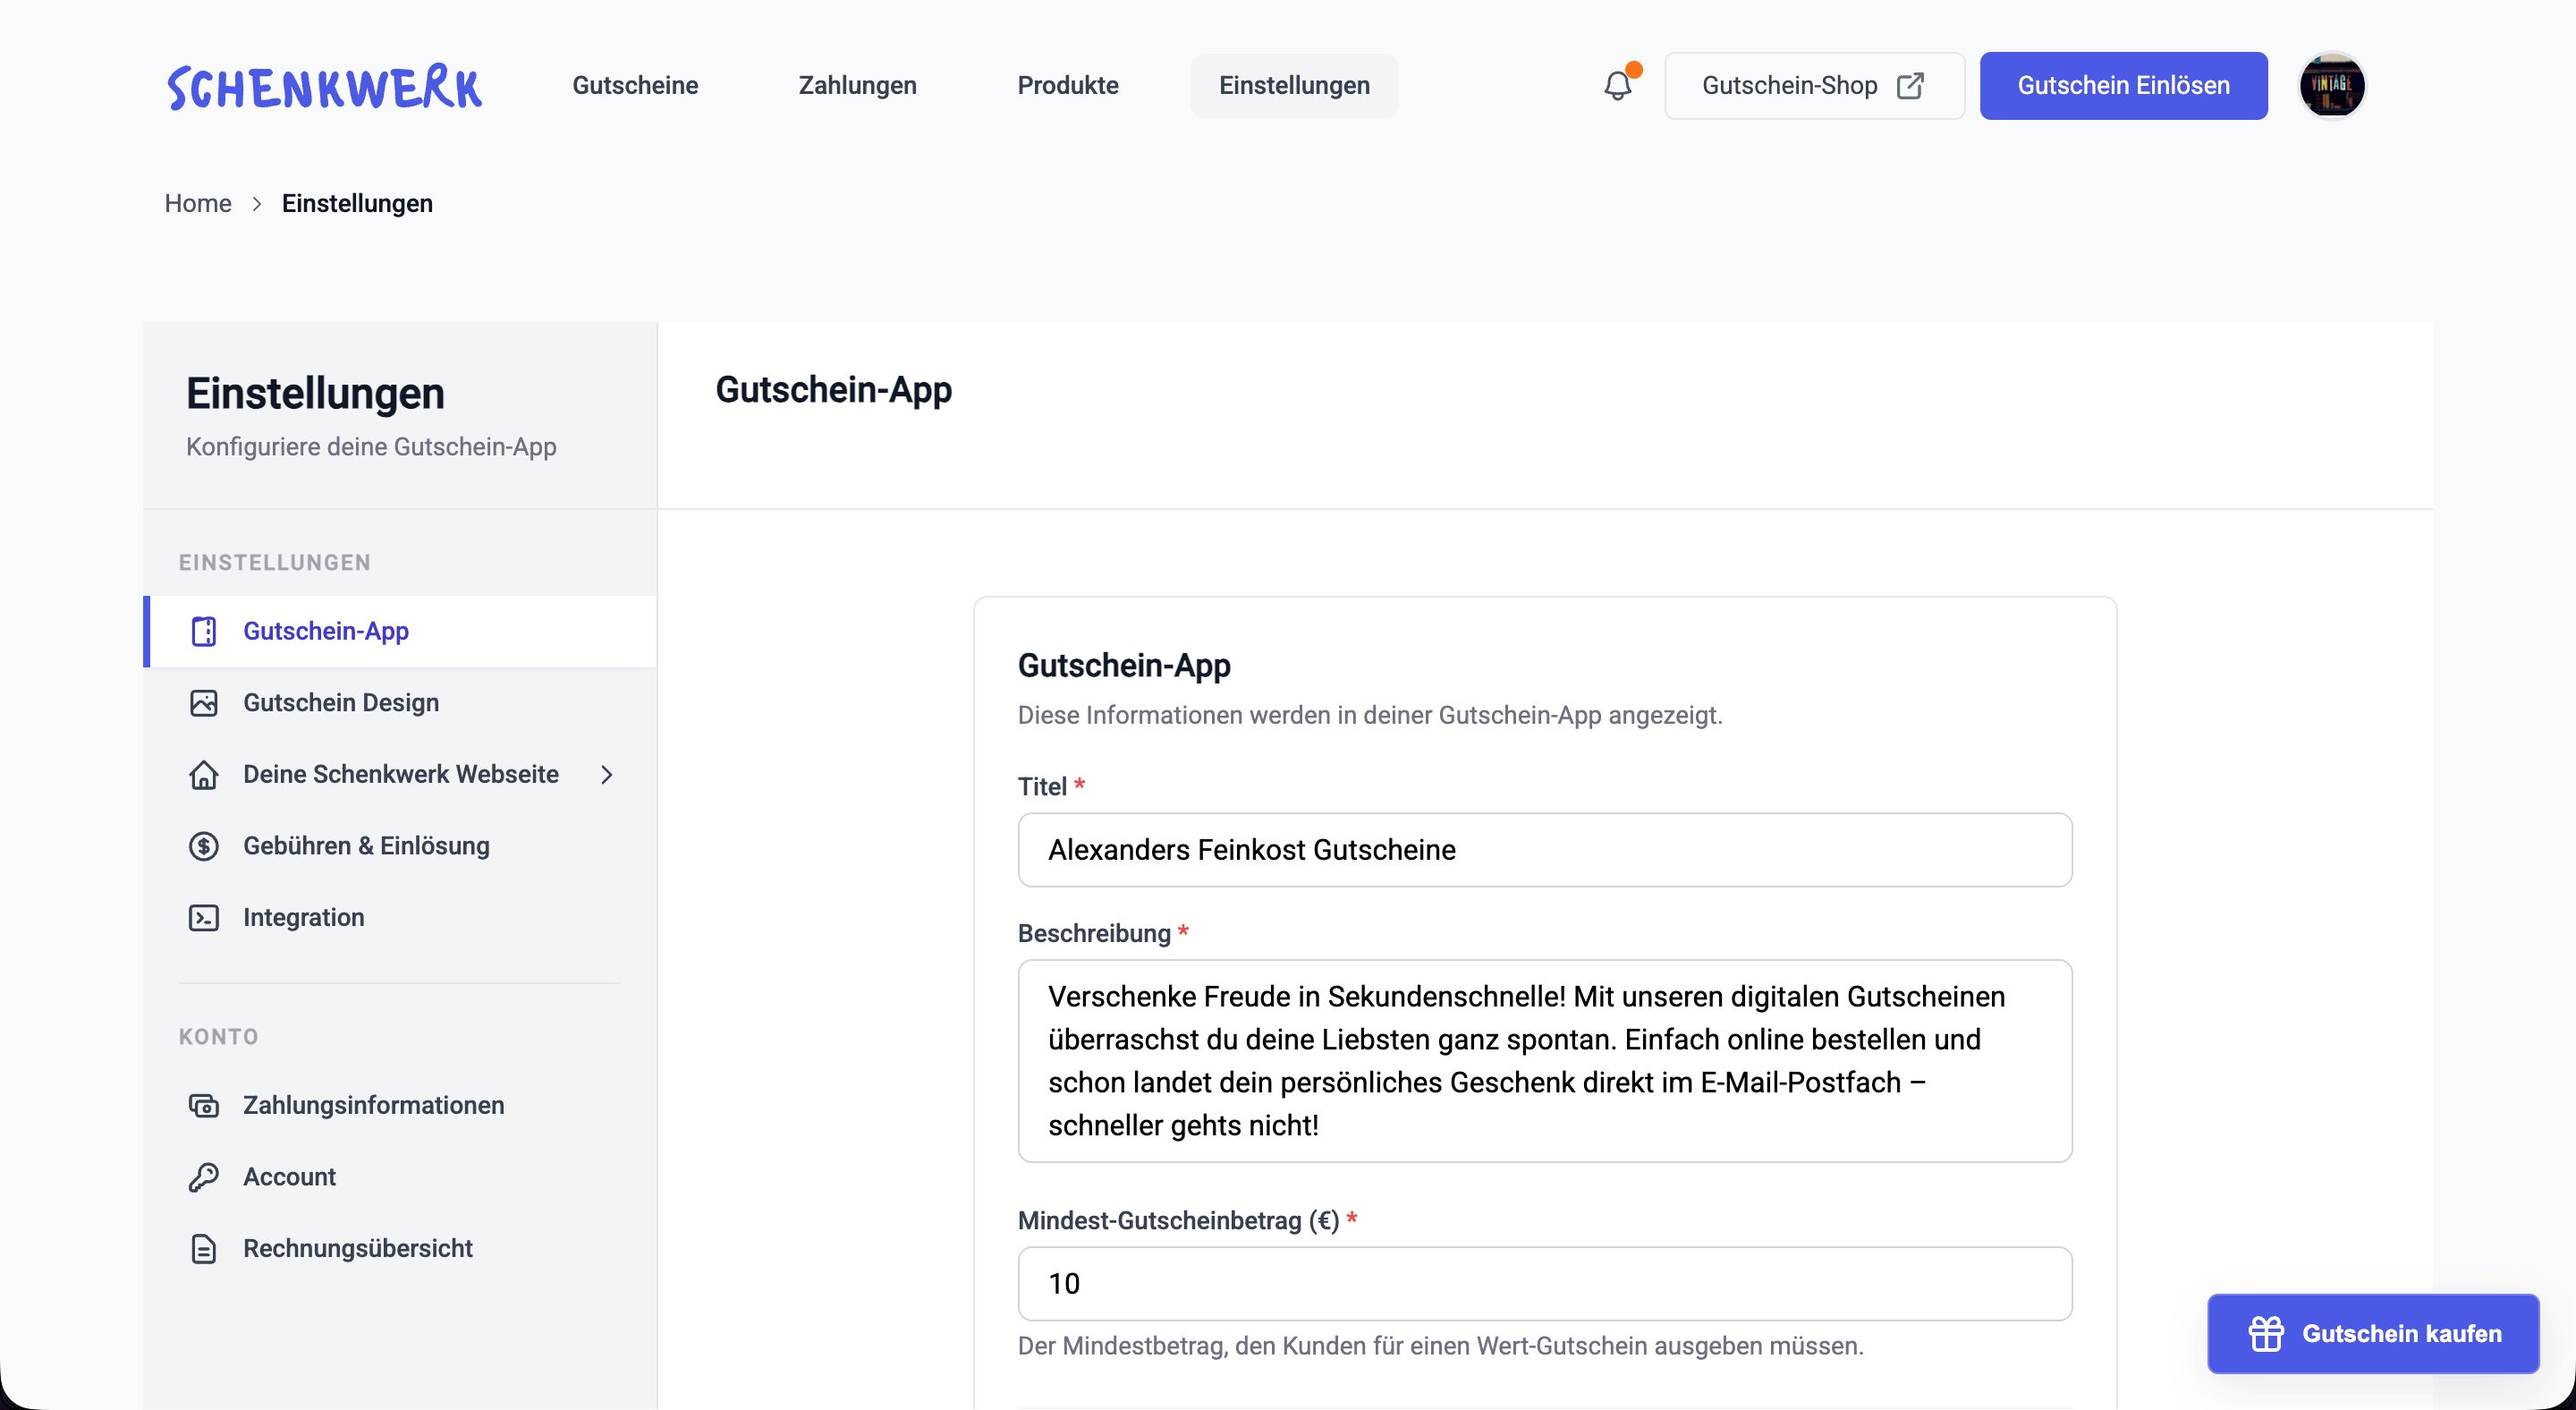
Task: Click the image icon beside Gutschein Design
Action: (204, 703)
